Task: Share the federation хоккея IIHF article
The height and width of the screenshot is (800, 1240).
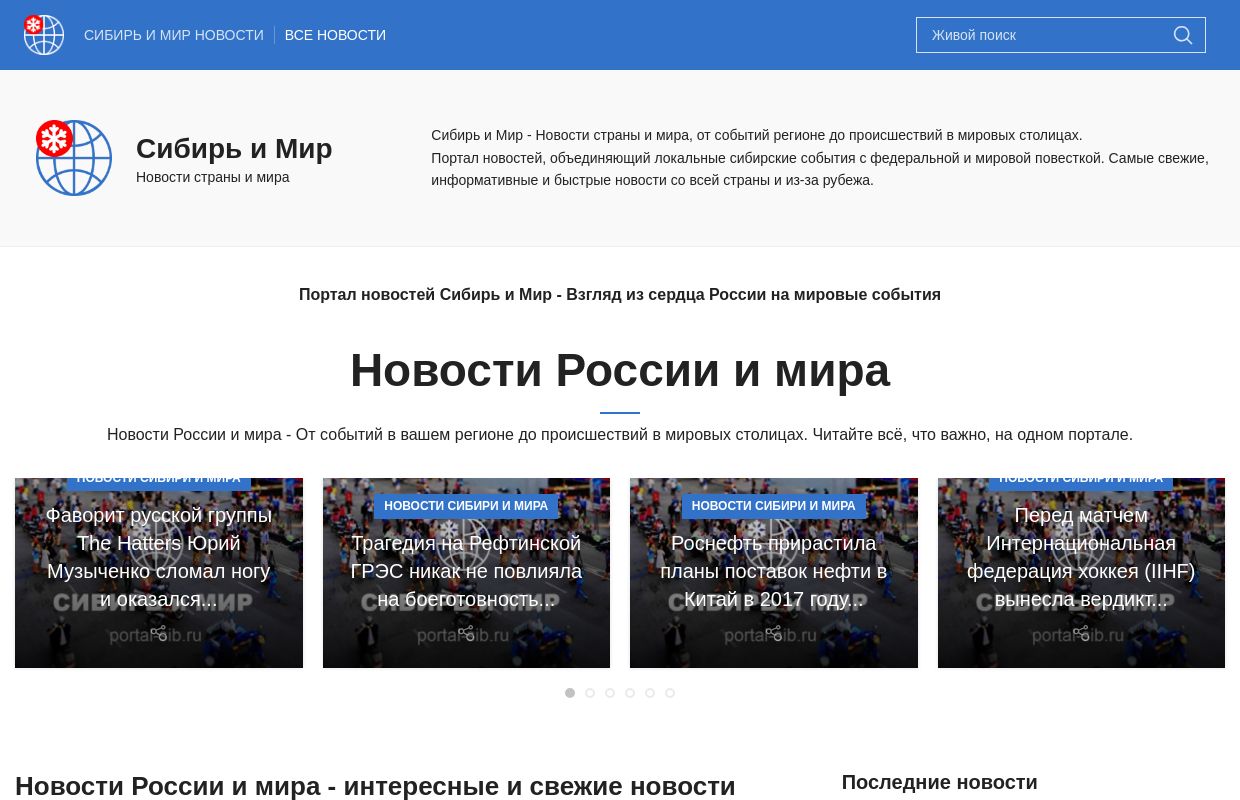Action: click(1081, 633)
